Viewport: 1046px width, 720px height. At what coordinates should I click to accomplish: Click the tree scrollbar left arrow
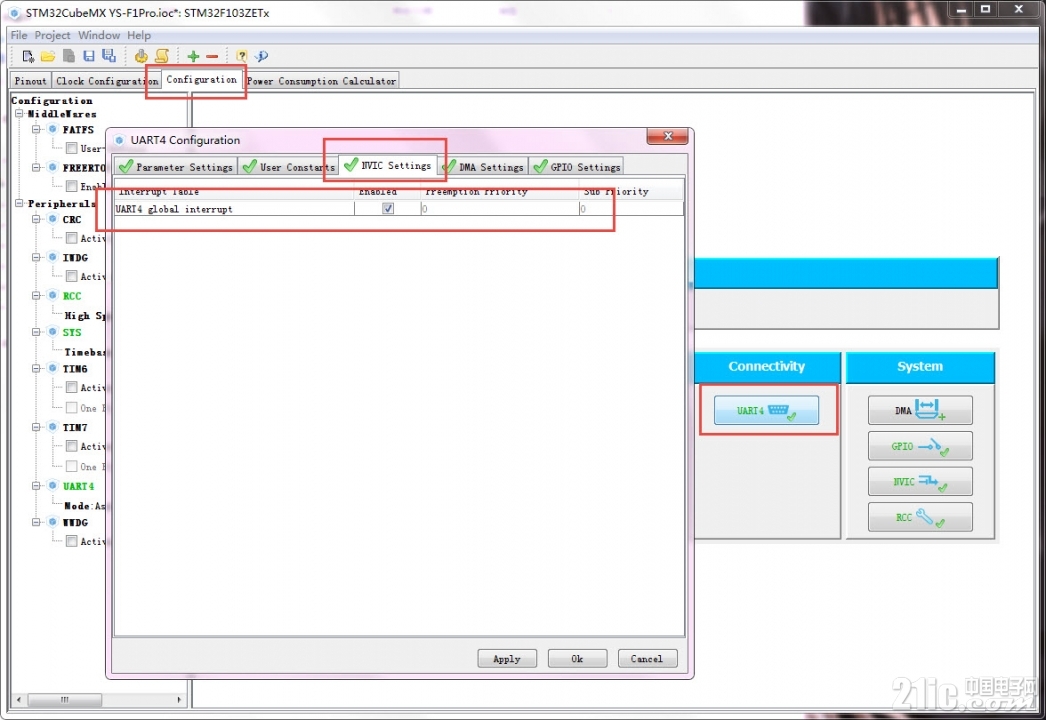point(18,699)
